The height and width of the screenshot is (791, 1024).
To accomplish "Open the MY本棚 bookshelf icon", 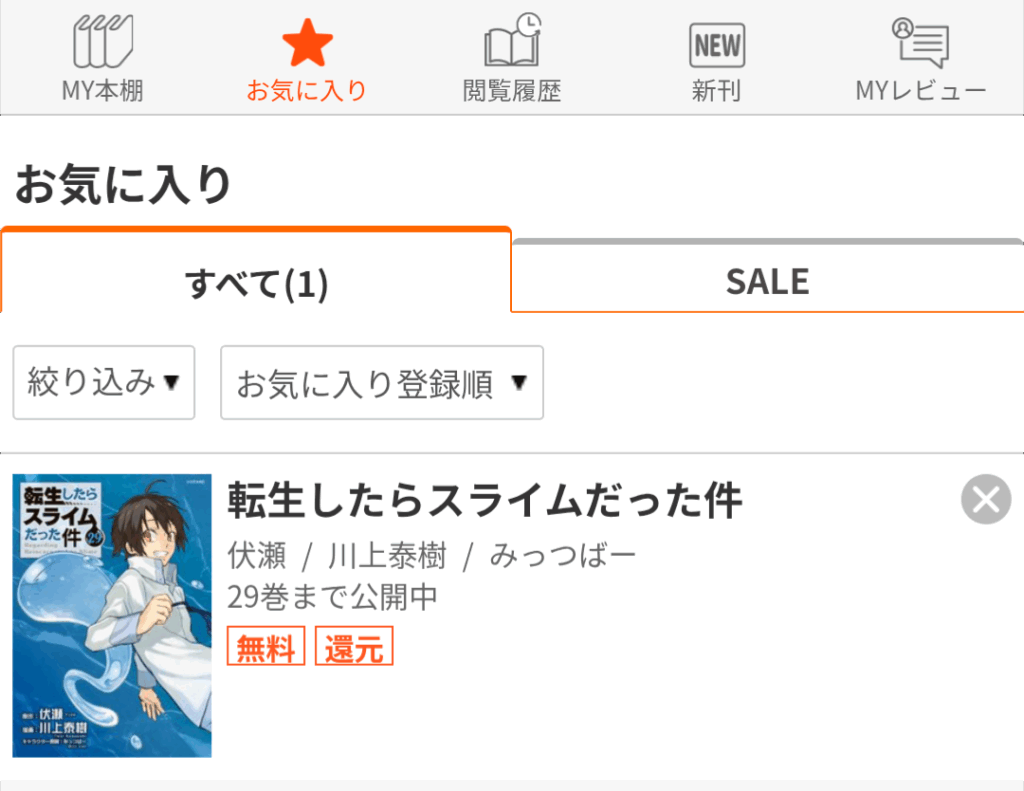I will [x=103, y=41].
